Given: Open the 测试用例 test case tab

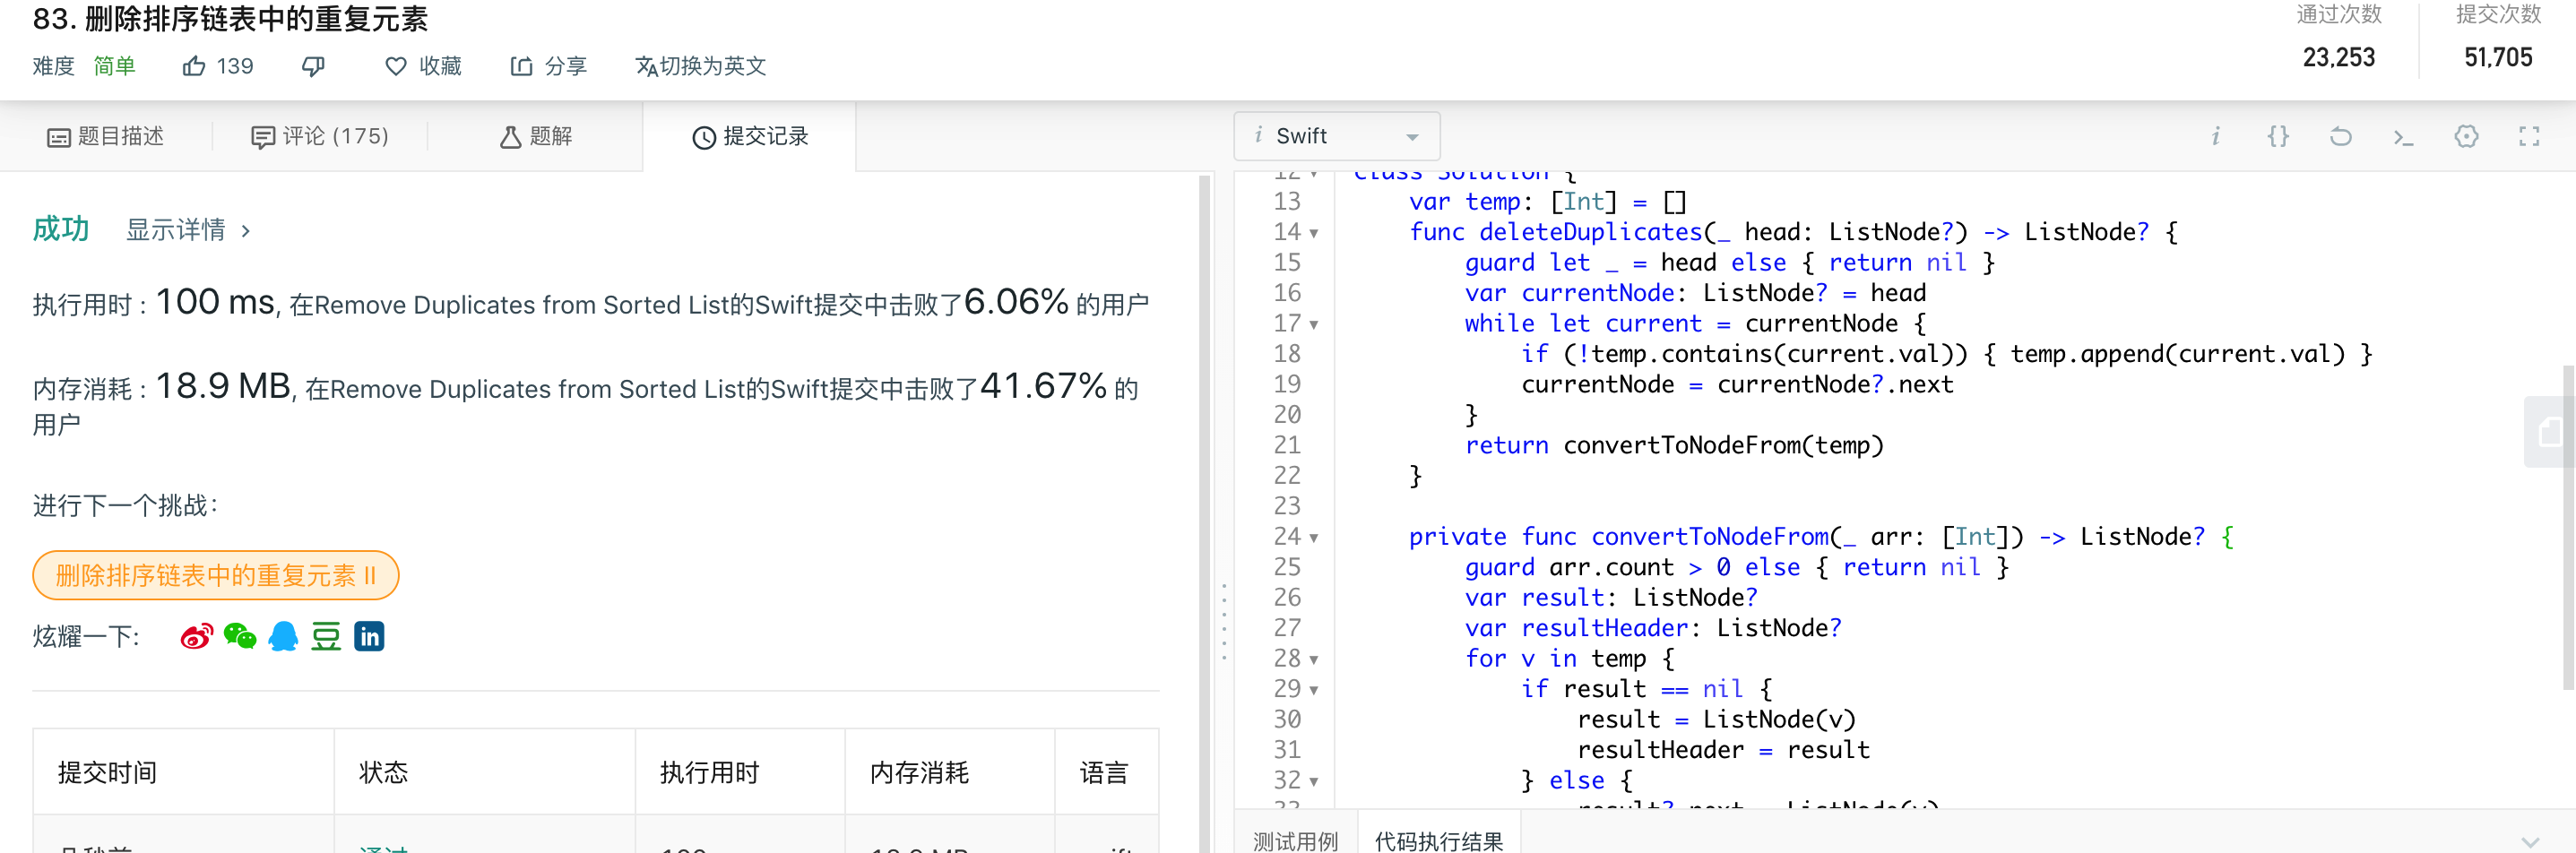Looking at the screenshot, I should click(x=1295, y=840).
